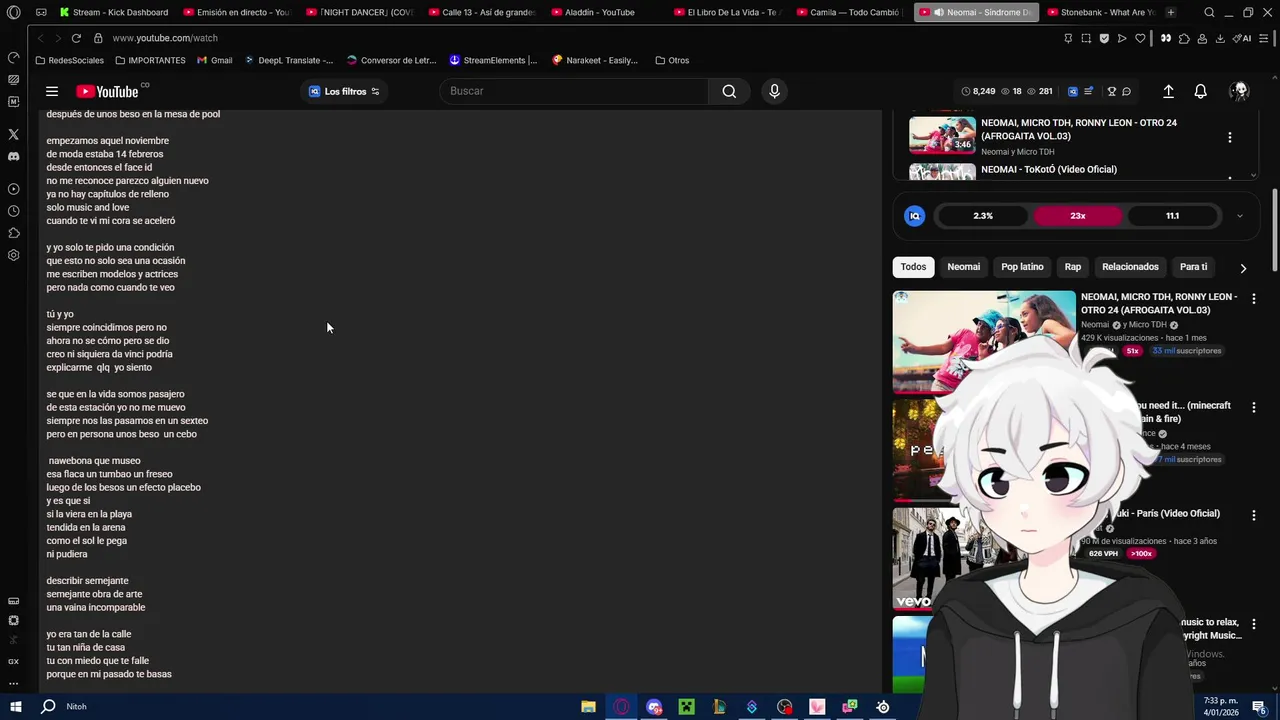Viewport: 1280px width, 720px height.
Task: Start voice search with the microphone icon
Action: (x=774, y=91)
